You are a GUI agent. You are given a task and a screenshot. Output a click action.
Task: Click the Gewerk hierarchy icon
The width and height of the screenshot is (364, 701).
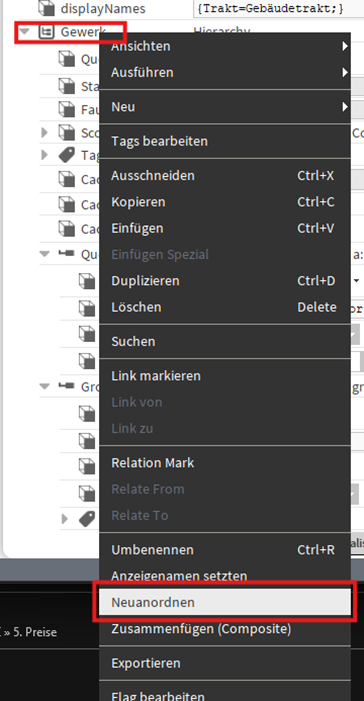pyautogui.click(x=46, y=32)
